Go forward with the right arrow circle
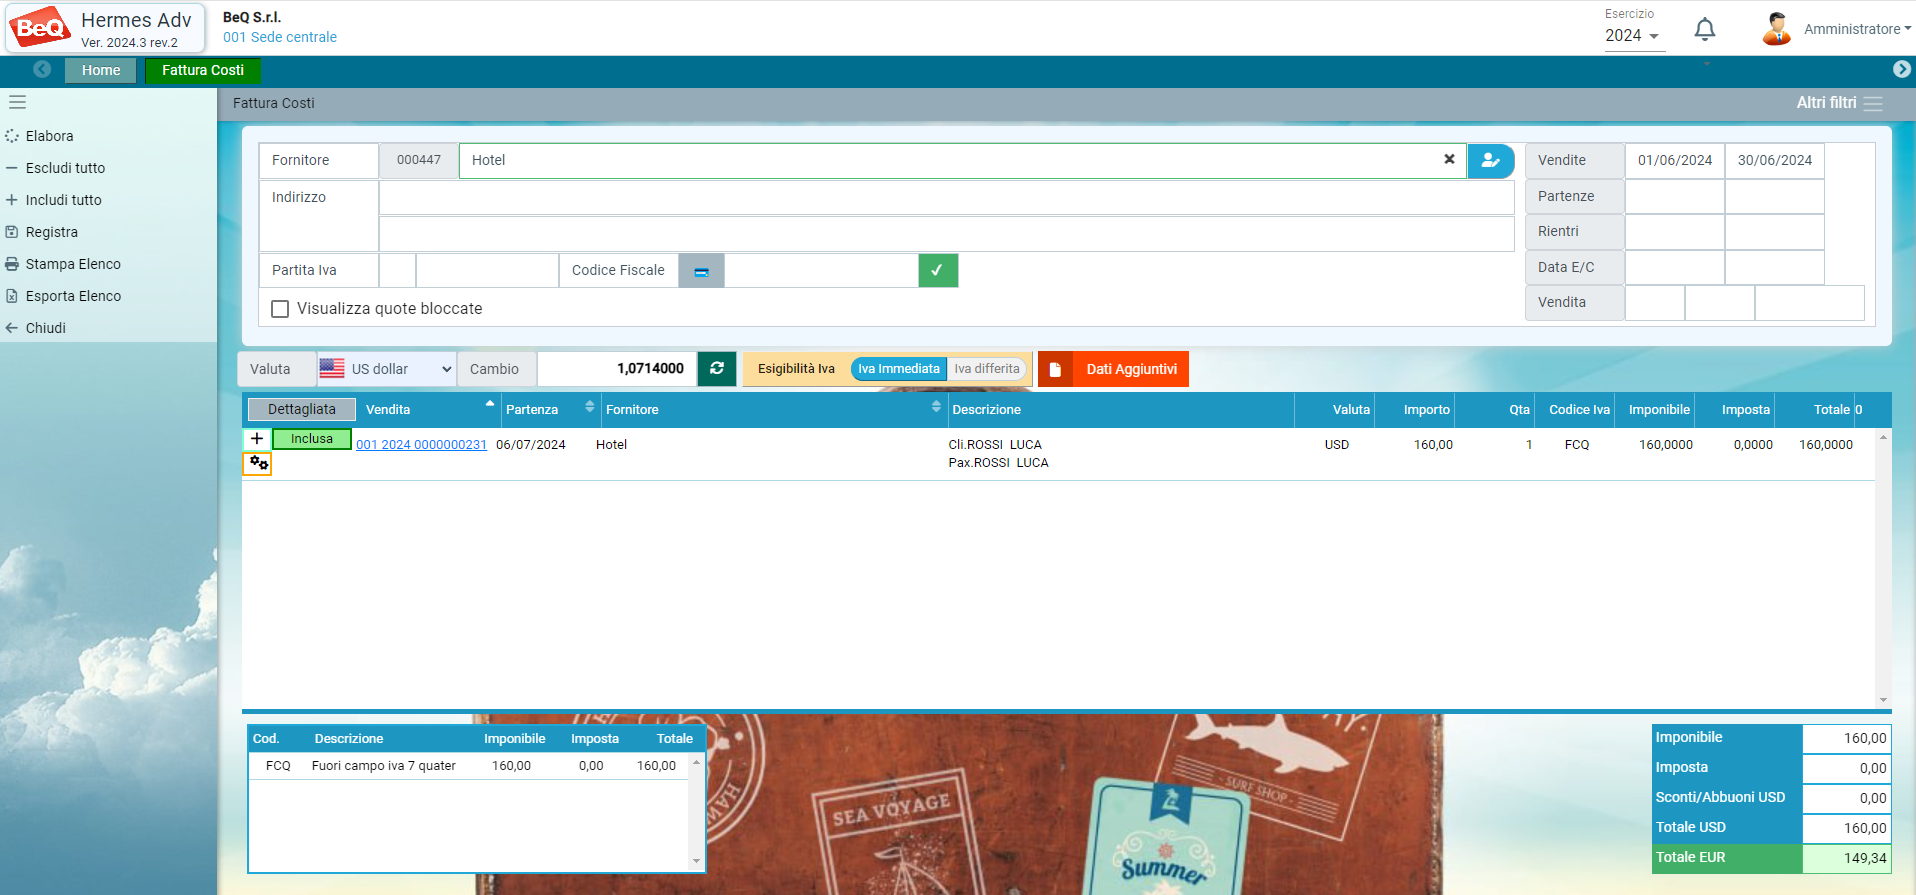This screenshot has width=1916, height=895. coord(1902,69)
